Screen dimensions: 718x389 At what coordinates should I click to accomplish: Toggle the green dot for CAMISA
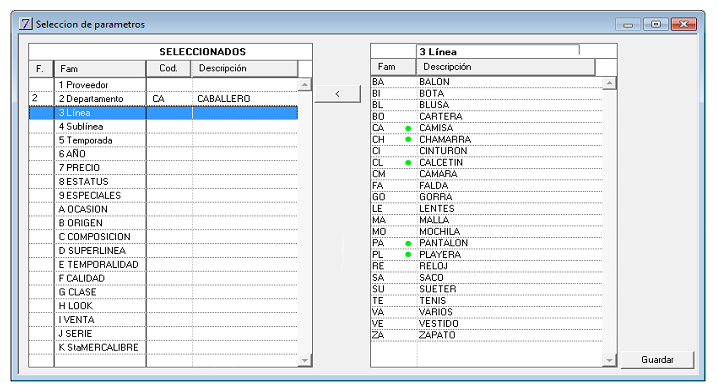tap(408, 128)
